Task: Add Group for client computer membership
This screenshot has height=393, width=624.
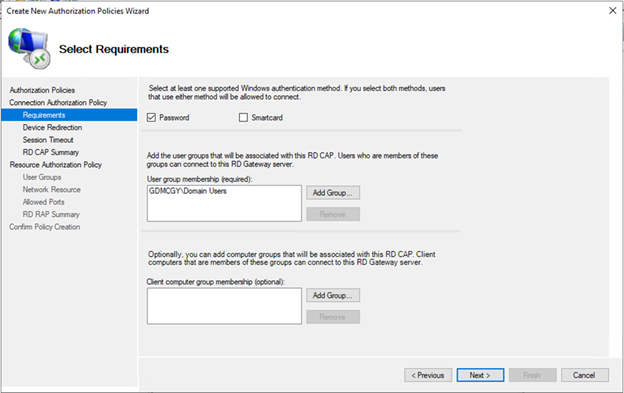Action: pyautogui.click(x=333, y=295)
